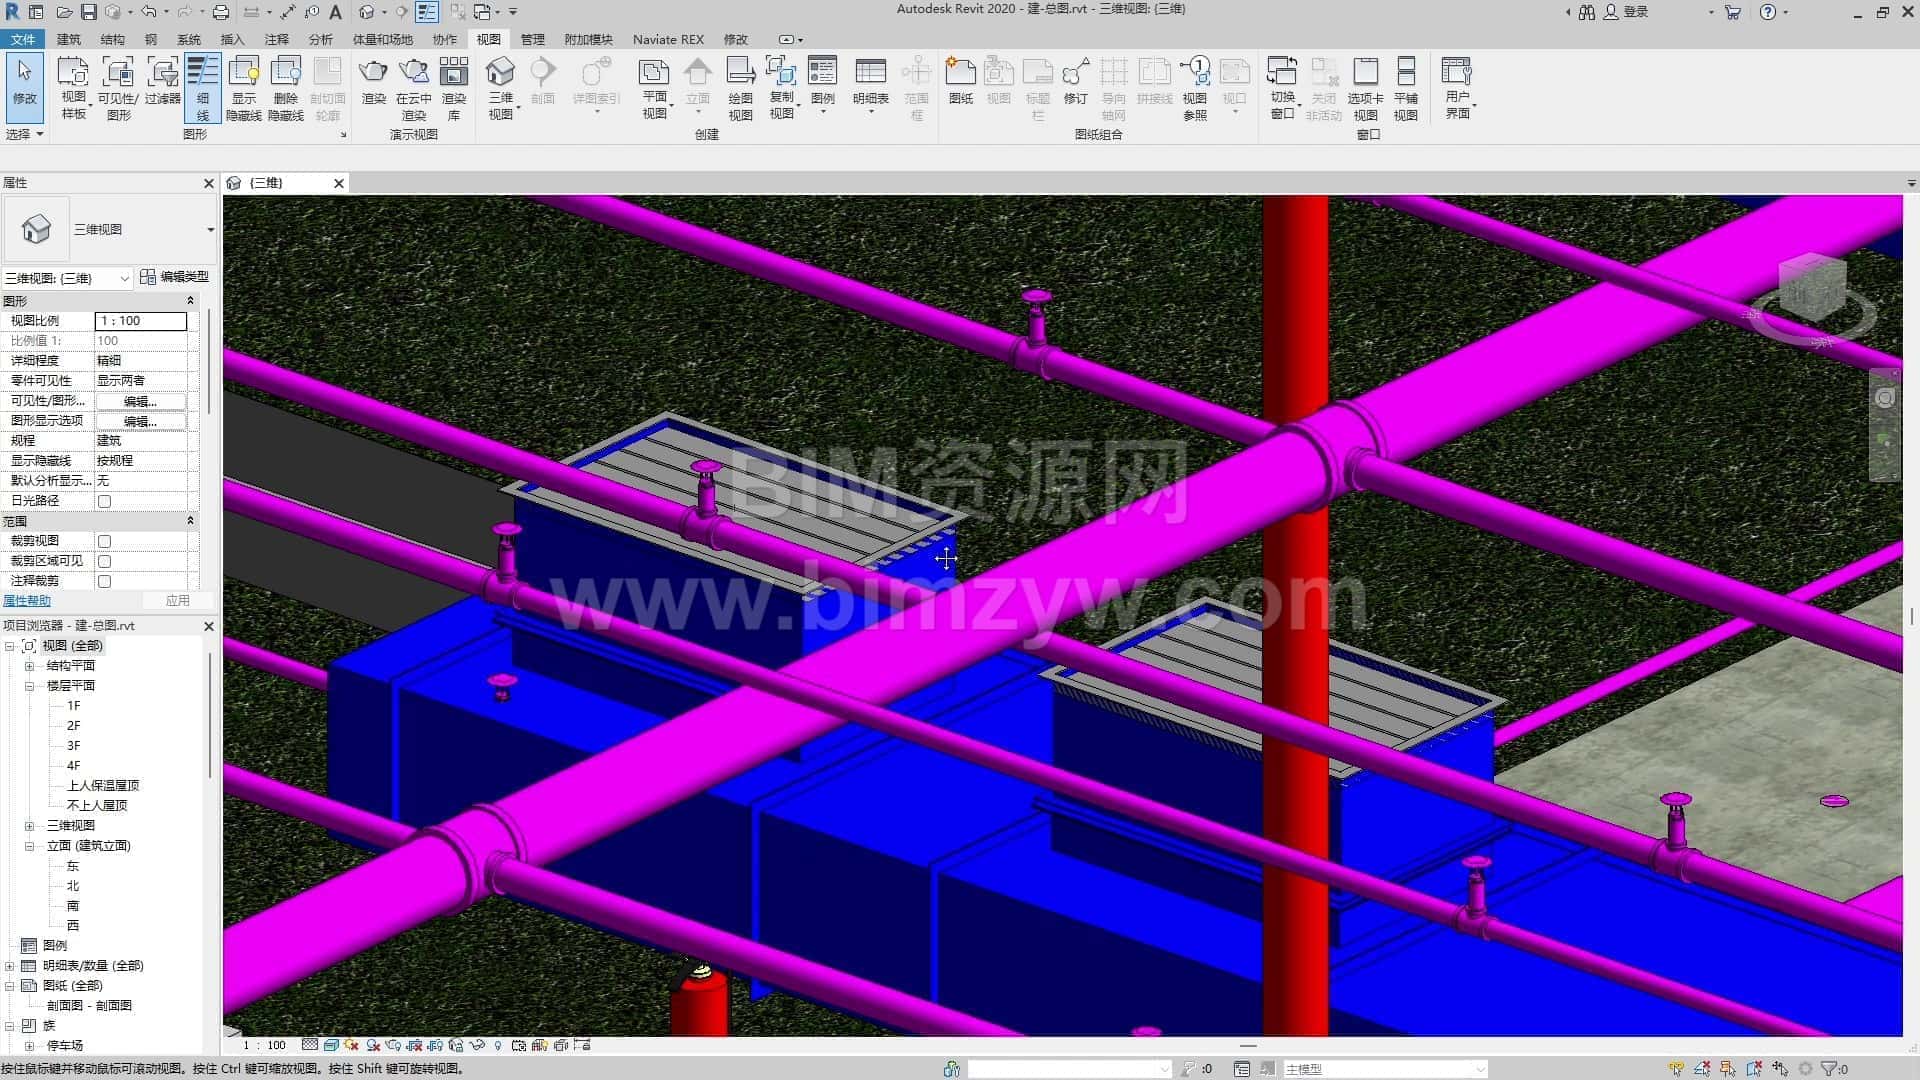Open the 选择 panel dropdown
The height and width of the screenshot is (1080, 1920).
pos(25,134)
